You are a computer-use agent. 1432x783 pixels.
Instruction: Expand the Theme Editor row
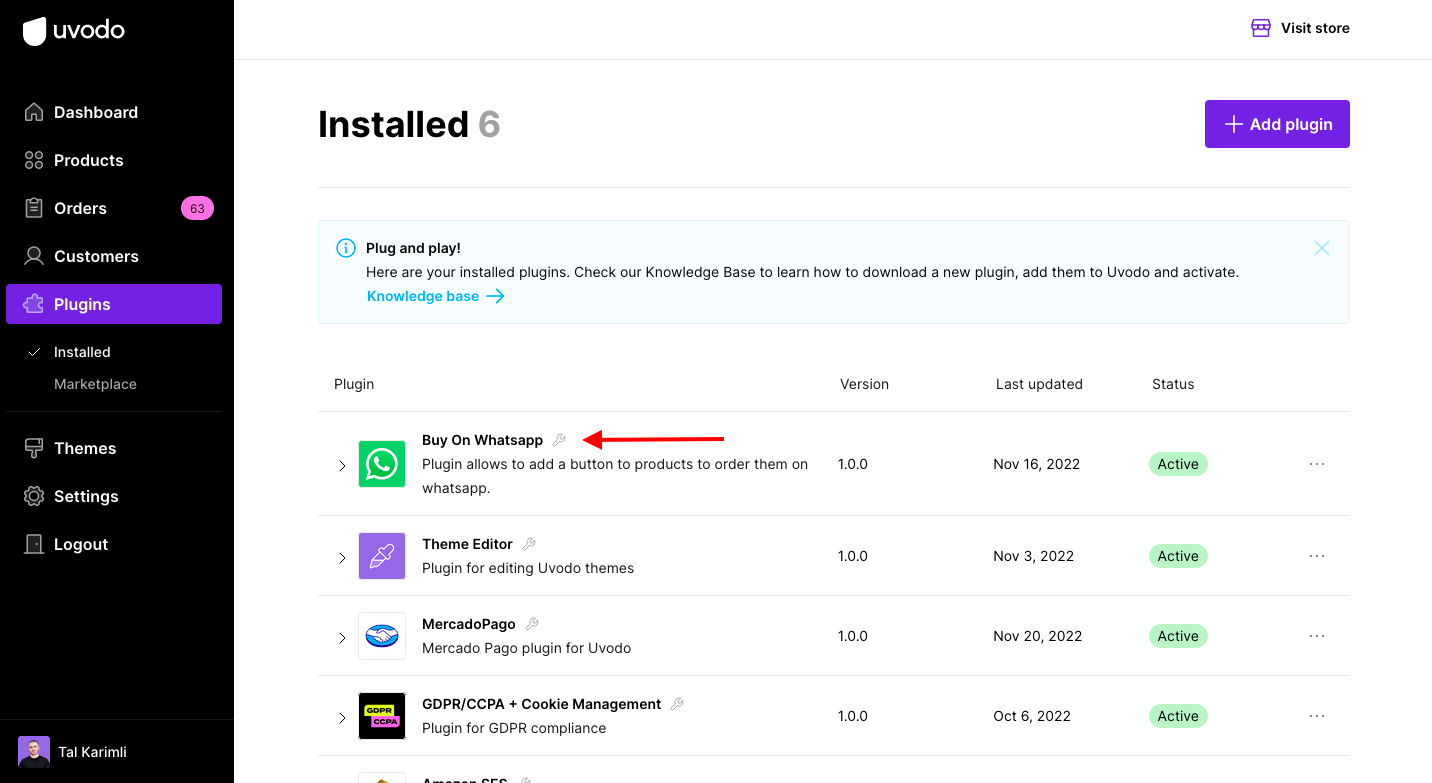(x=342, y=558)
